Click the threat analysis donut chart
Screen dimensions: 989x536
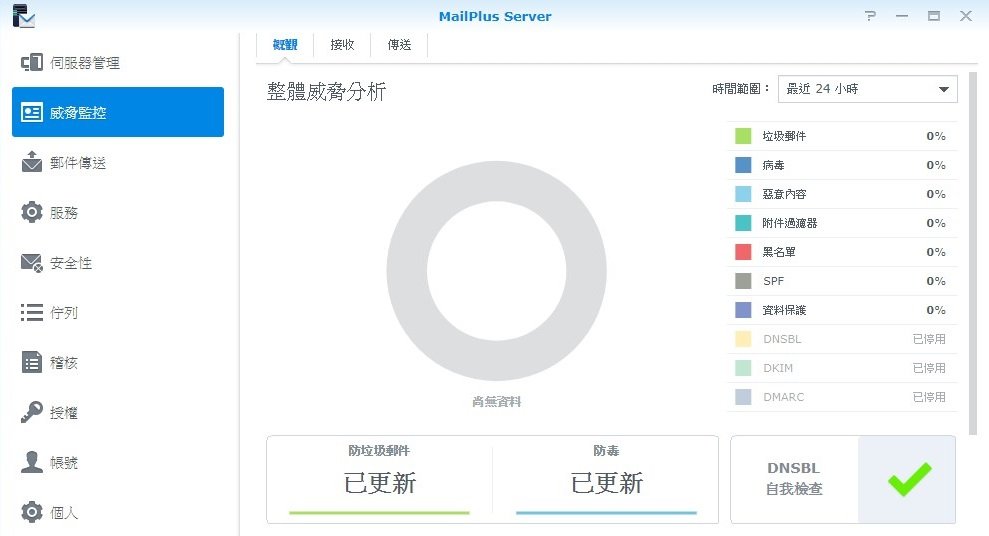click(496, 271)
